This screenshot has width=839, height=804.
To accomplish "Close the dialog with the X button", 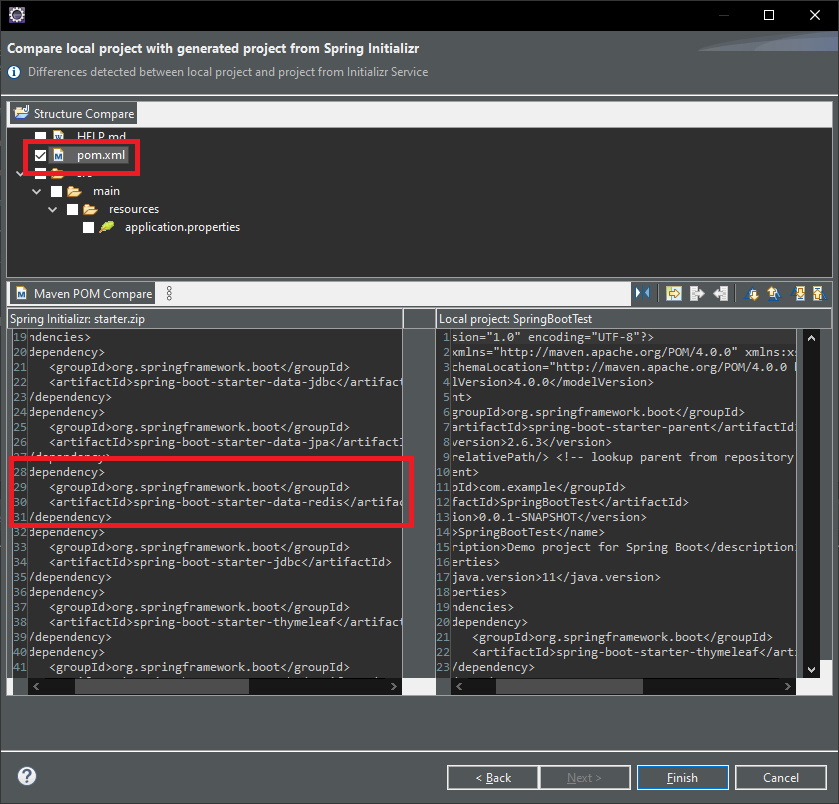I will [814, 15].
